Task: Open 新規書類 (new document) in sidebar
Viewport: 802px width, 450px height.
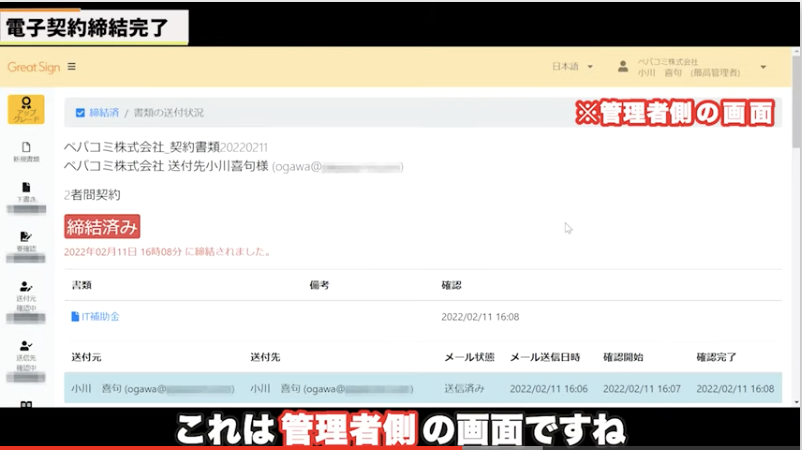Action: point(25,149)
